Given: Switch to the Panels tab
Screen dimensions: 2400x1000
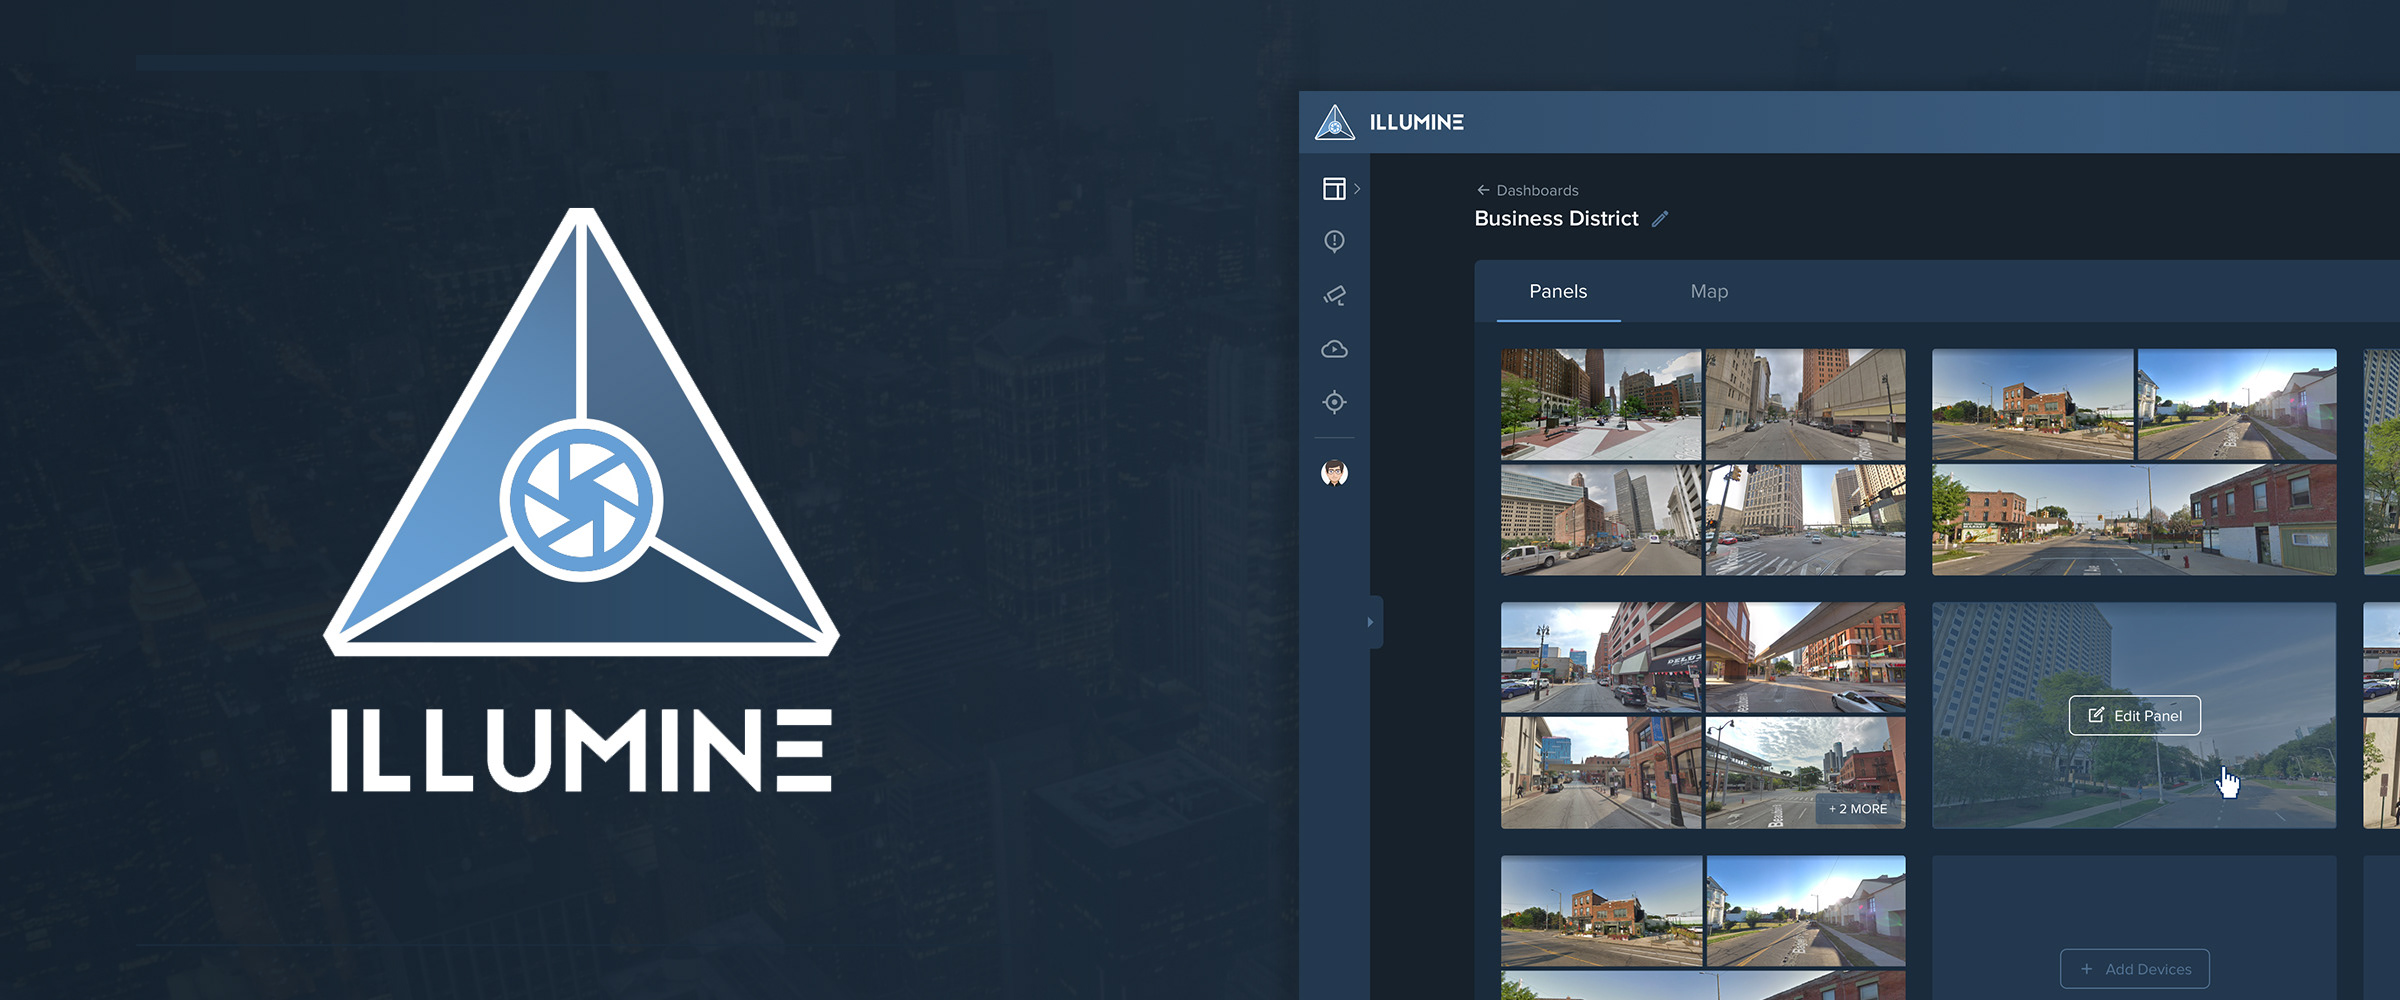Looking at the screenshot, I should pyautogui.click(x=1558, y=291).
